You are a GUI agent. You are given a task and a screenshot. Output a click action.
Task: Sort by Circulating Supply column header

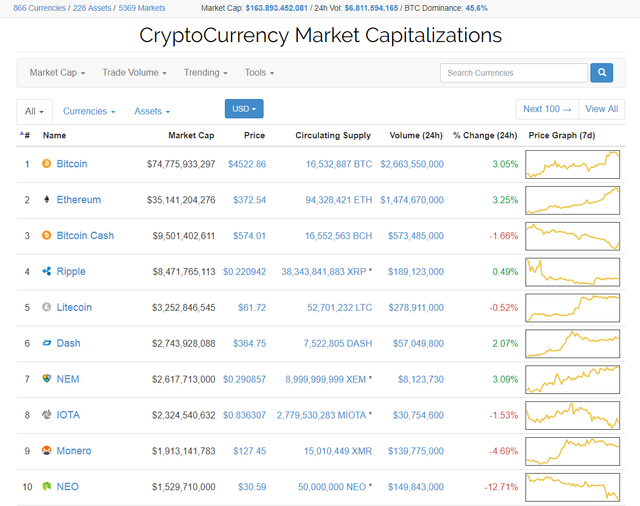[333, 135]
